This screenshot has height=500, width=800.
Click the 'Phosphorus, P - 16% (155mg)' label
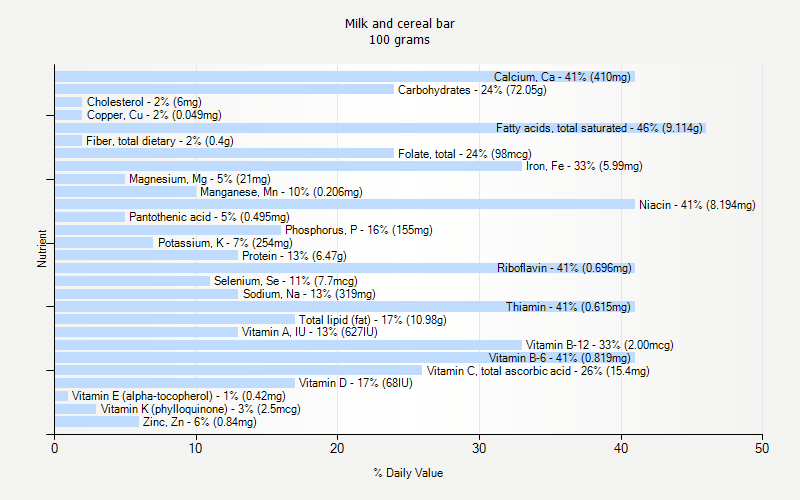pyautogui.click(x=359, y=230)
